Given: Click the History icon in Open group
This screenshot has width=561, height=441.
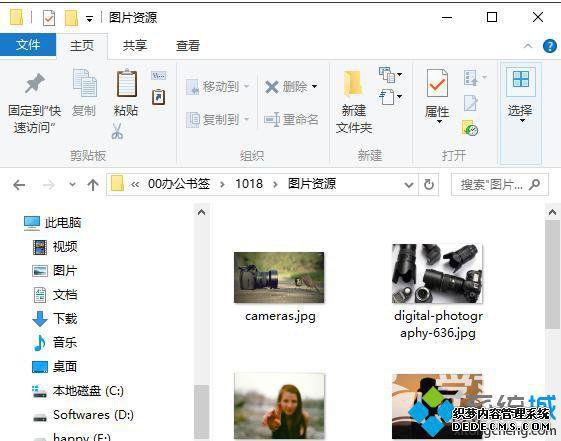Looking at the screenshot, I should (x=470, y=128).
